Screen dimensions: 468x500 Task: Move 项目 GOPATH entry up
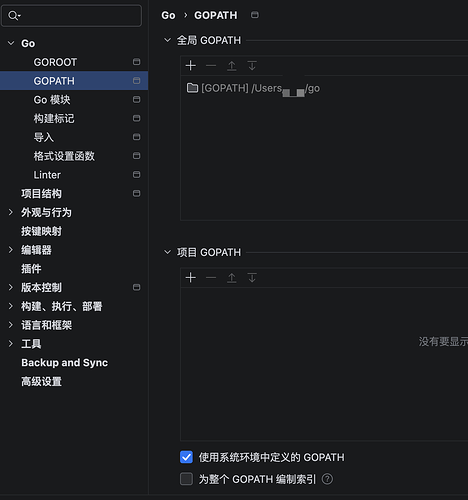[x=232, y=278]
